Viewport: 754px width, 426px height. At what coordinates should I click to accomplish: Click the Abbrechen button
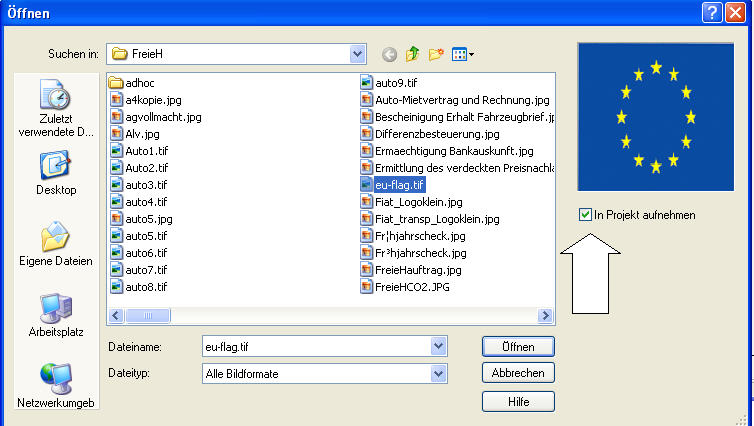pos(518,373)
